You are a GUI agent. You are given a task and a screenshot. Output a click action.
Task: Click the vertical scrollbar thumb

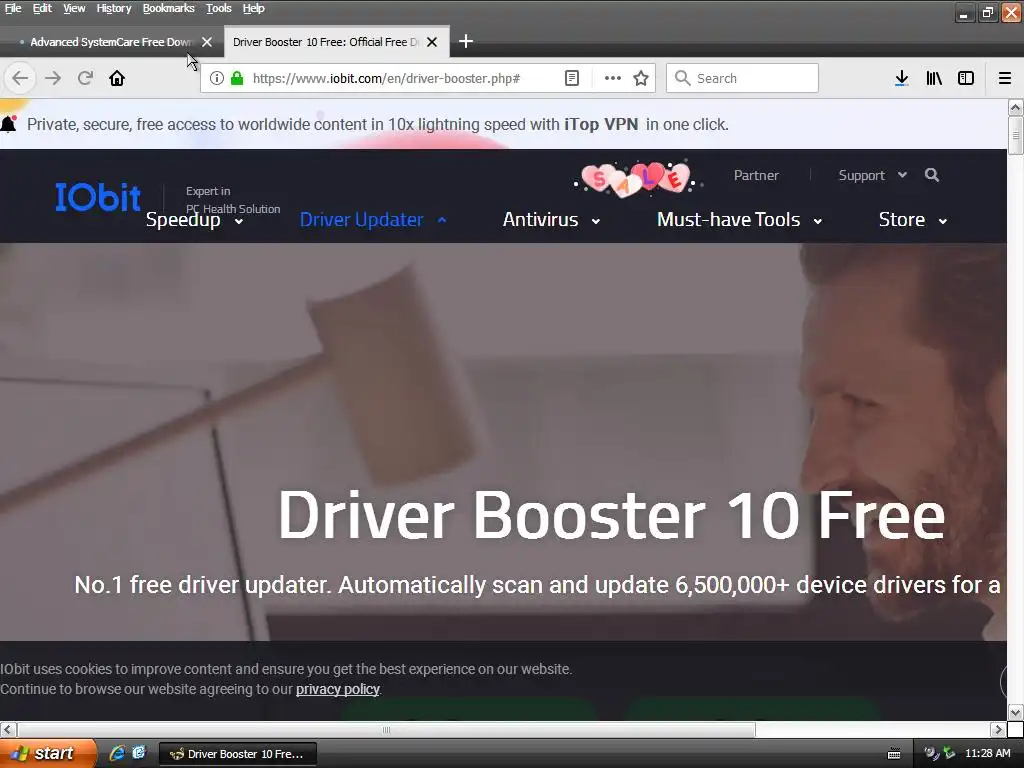click(x=1015, y=136)
